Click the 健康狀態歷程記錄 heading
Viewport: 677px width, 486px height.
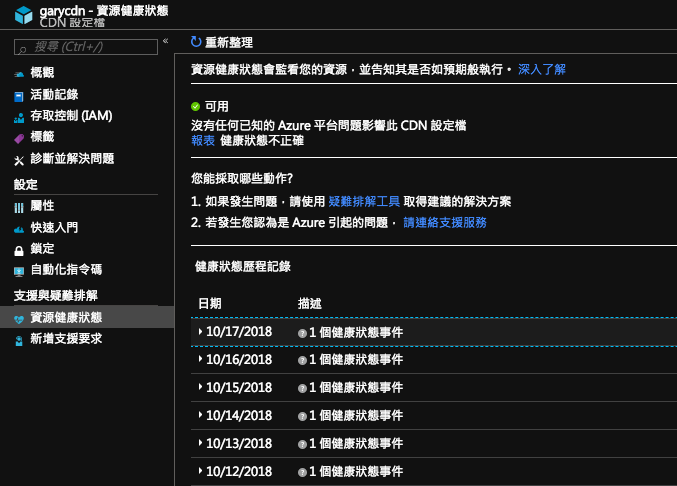[243, 267]
